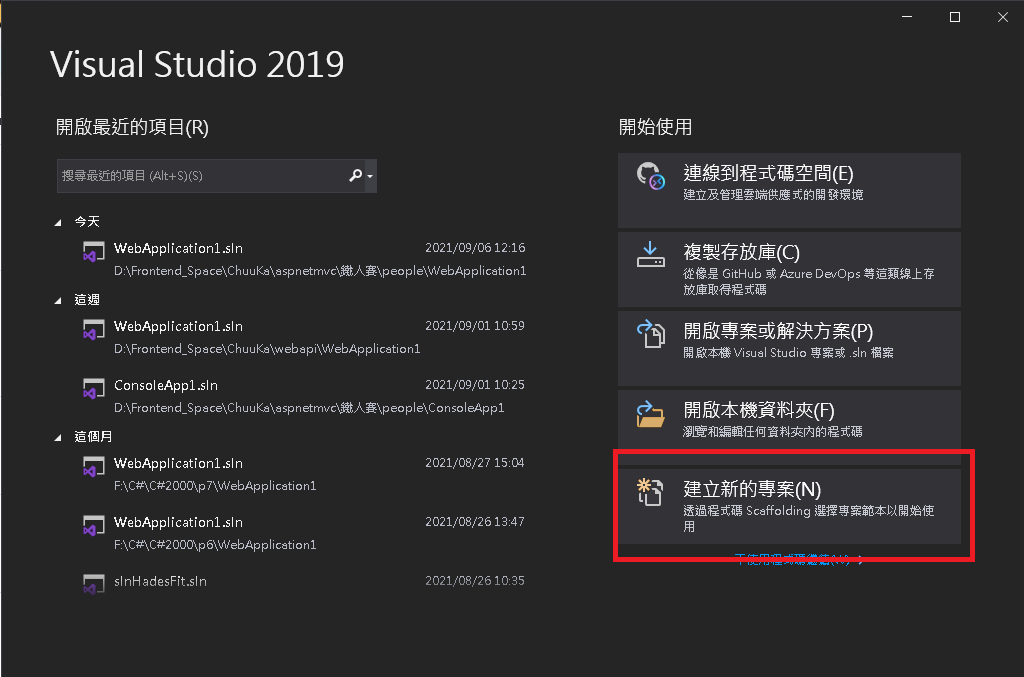Click the 這週 group label
The image size is (1024, 677).
pos(87,300)
